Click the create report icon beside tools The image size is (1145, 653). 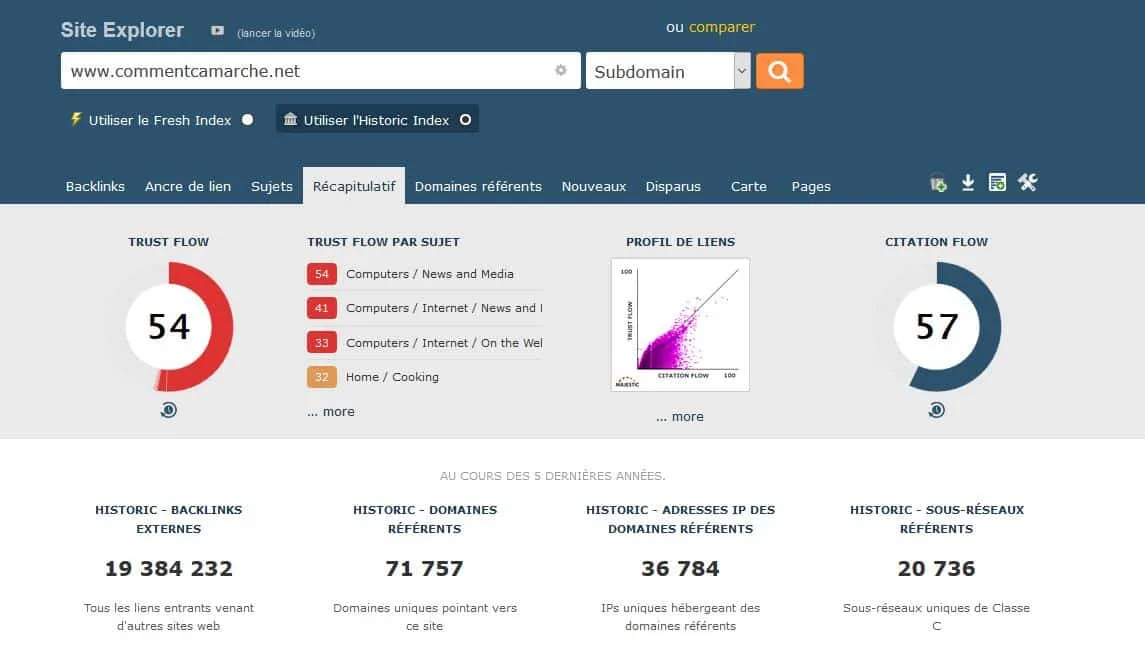point(997,182)
